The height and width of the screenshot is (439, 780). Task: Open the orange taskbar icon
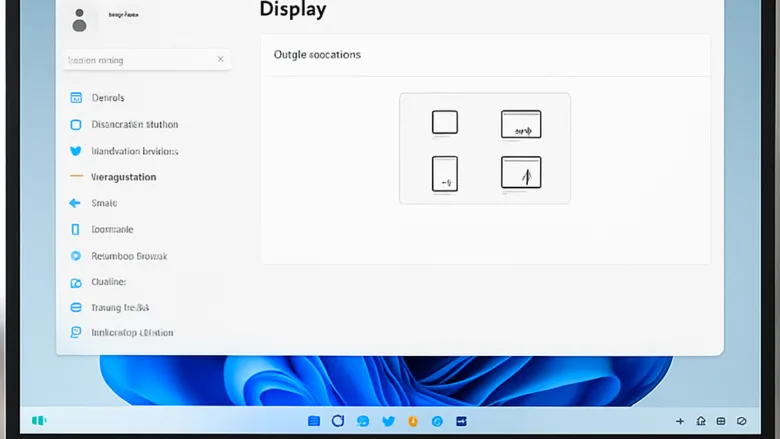pos(413,422)
